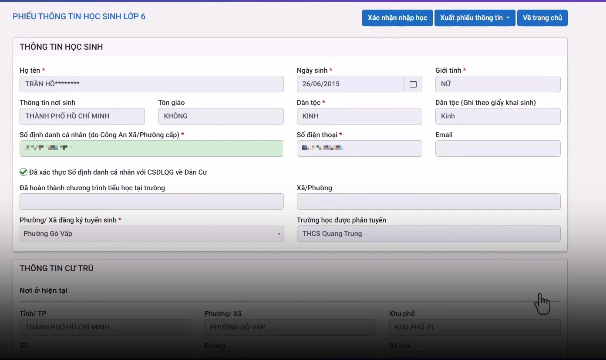The height and width of the screenshot is (360, 606).
Task: Click the empty Email field
Action: point(498,148)
